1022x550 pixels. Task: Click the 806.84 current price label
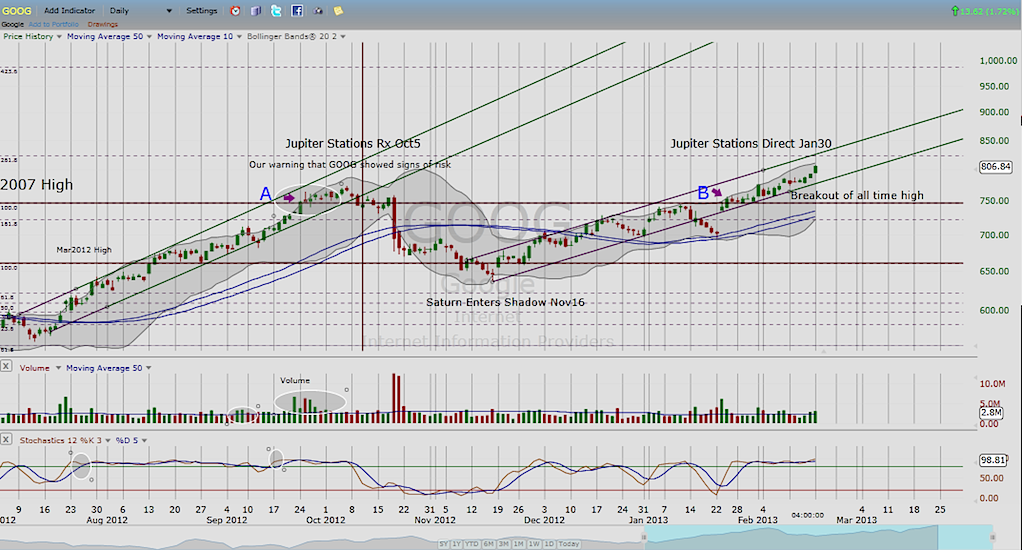coord(995,167)
